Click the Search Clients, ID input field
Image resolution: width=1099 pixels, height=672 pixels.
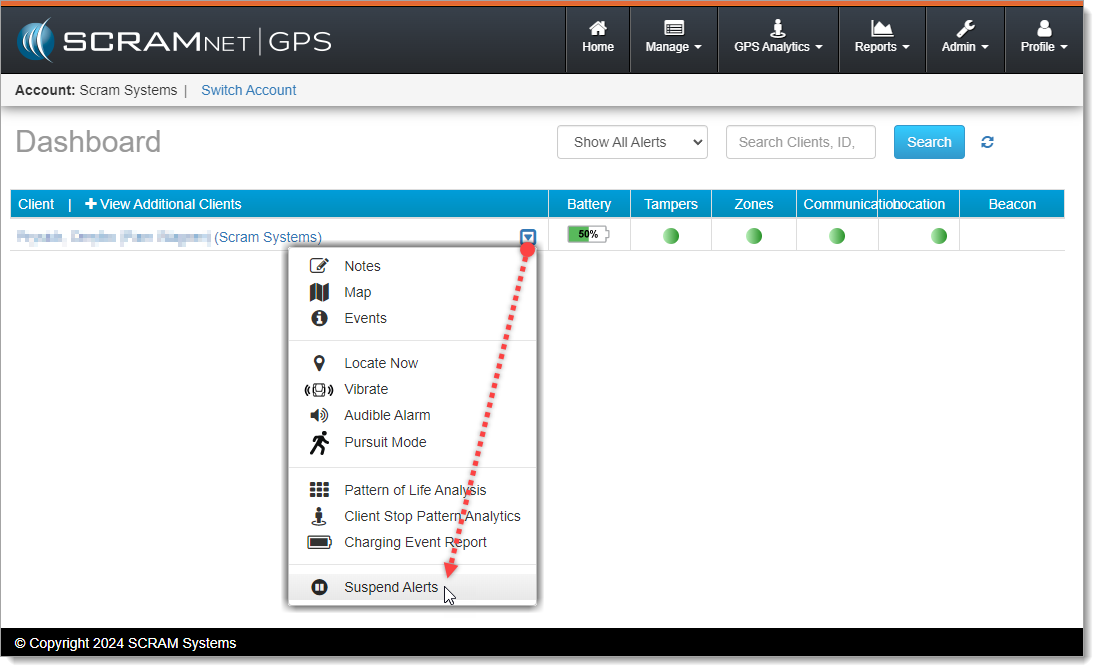pos(800,142)
